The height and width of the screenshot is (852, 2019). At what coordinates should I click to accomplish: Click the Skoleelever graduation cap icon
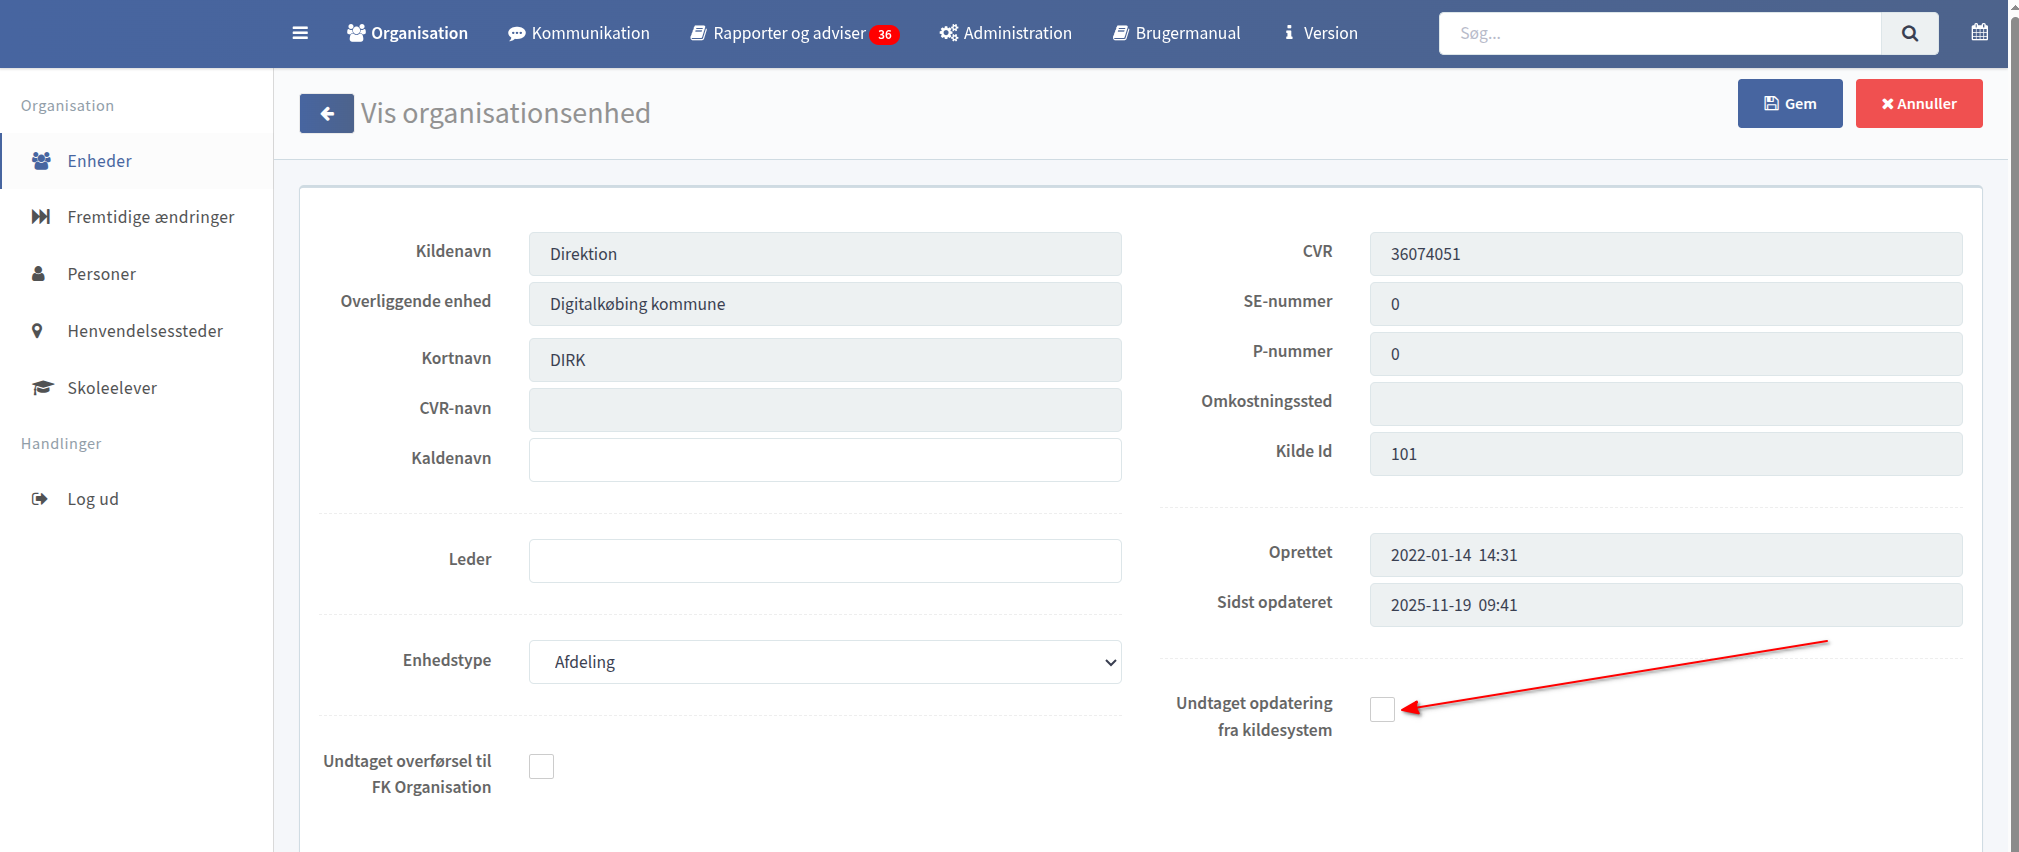[41, 388]
